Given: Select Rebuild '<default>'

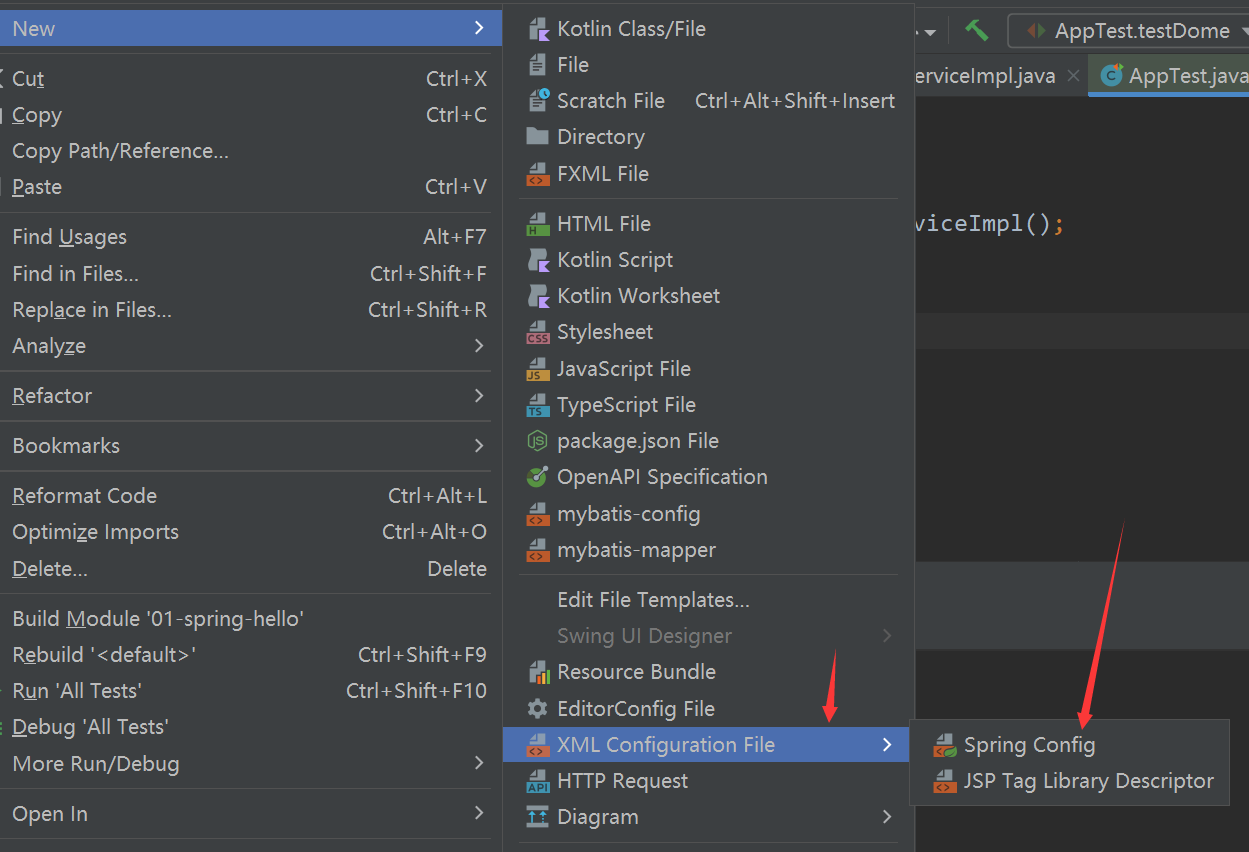Looking at the screenshot, I should coord(251,655).
